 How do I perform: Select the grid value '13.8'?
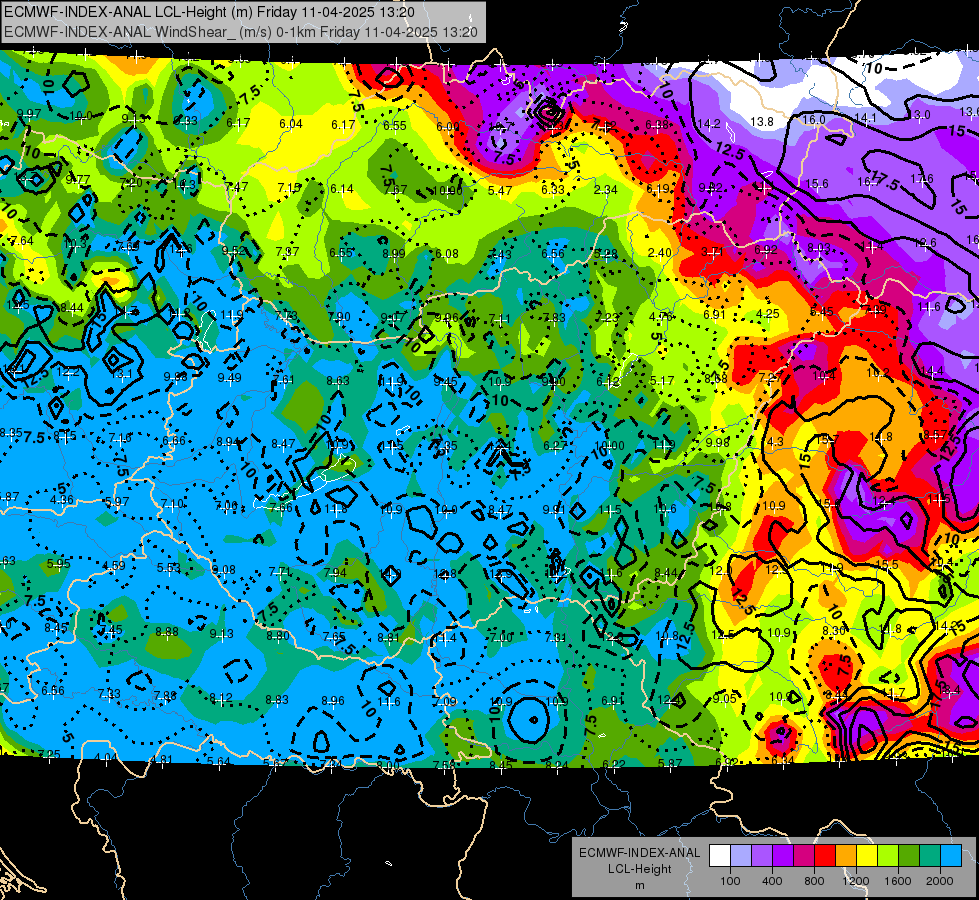[x=762, y=122]
